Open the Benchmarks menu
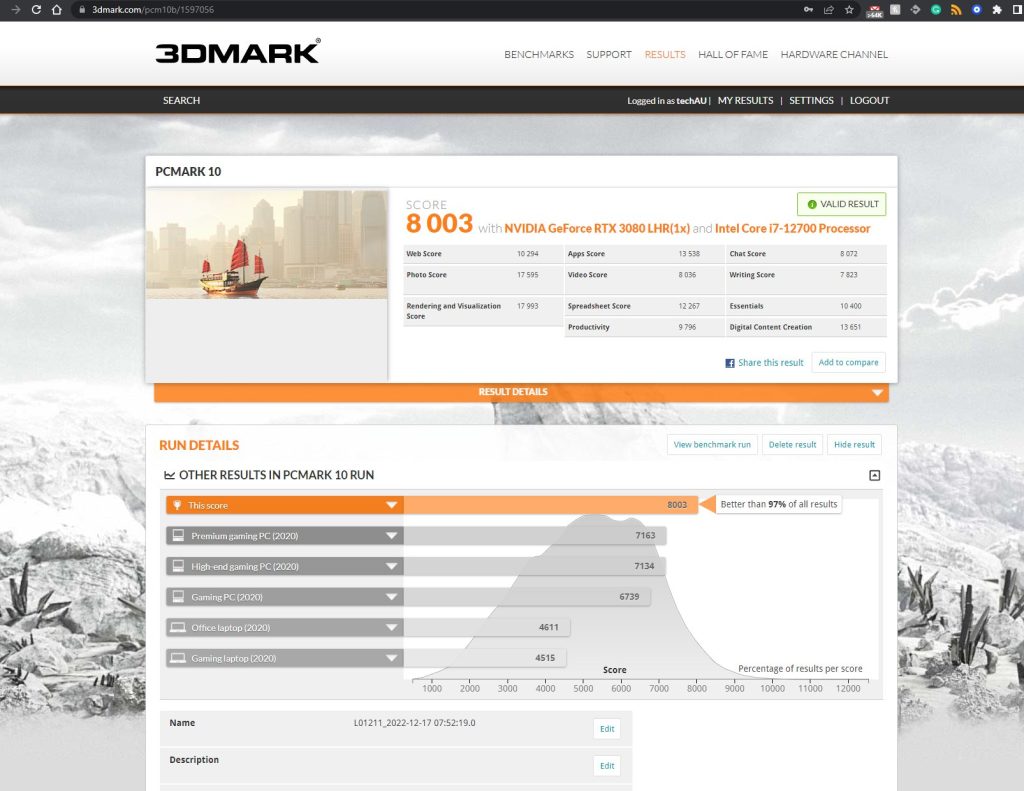Viewport: 1024px width, 791px height. click(x=539, y=54)
